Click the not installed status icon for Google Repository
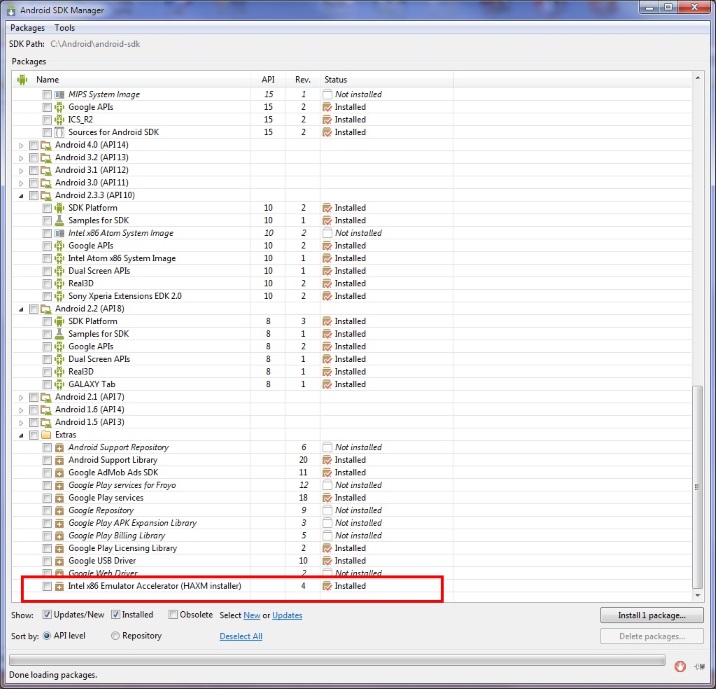The height and width of the screenshot is (689, 716). point(327,510)
